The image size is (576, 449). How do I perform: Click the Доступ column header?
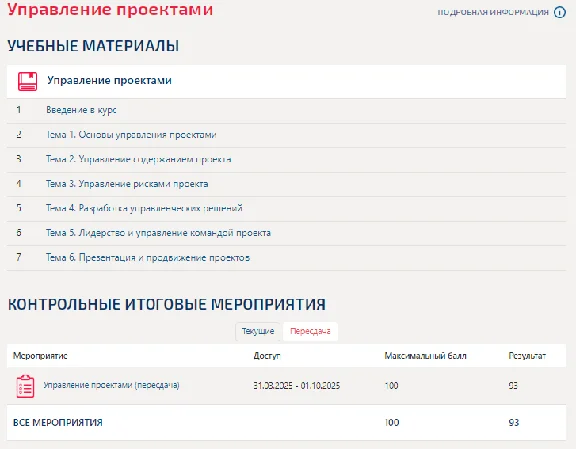pos(267,356)
